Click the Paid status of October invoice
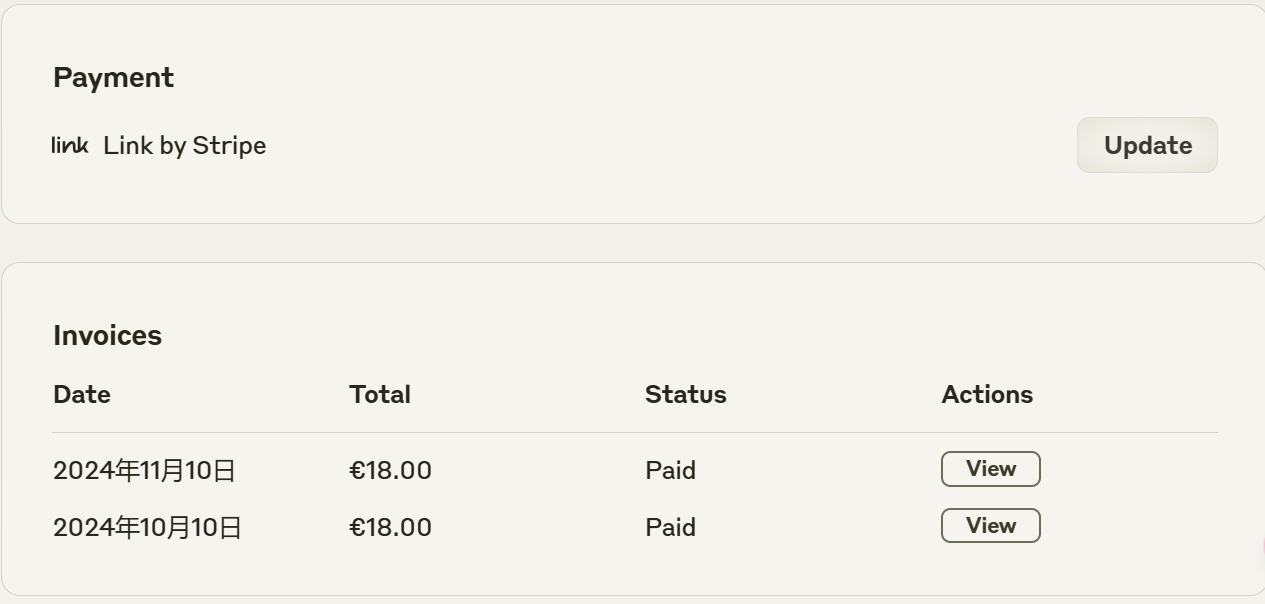Screen dimensions: 1265x604 click(670, 527)
